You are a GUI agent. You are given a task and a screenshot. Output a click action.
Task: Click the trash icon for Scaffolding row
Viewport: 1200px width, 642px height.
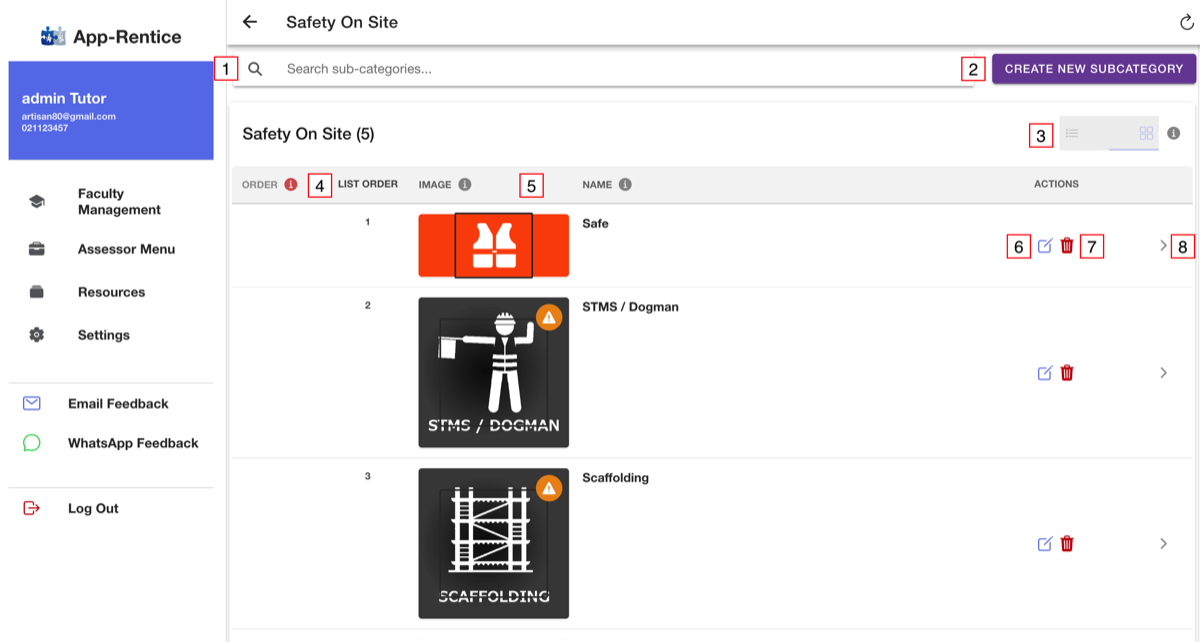(x=1067, y=544)
